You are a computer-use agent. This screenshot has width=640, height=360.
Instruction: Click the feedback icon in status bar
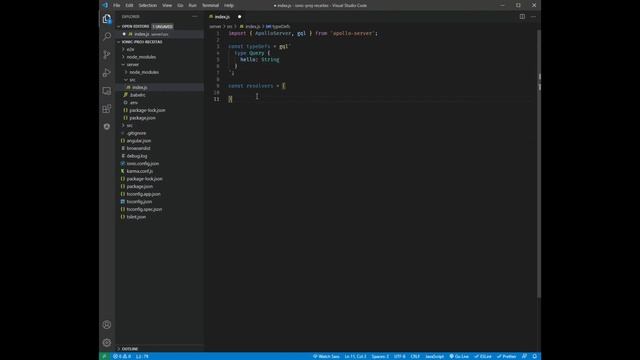point(524,356)
